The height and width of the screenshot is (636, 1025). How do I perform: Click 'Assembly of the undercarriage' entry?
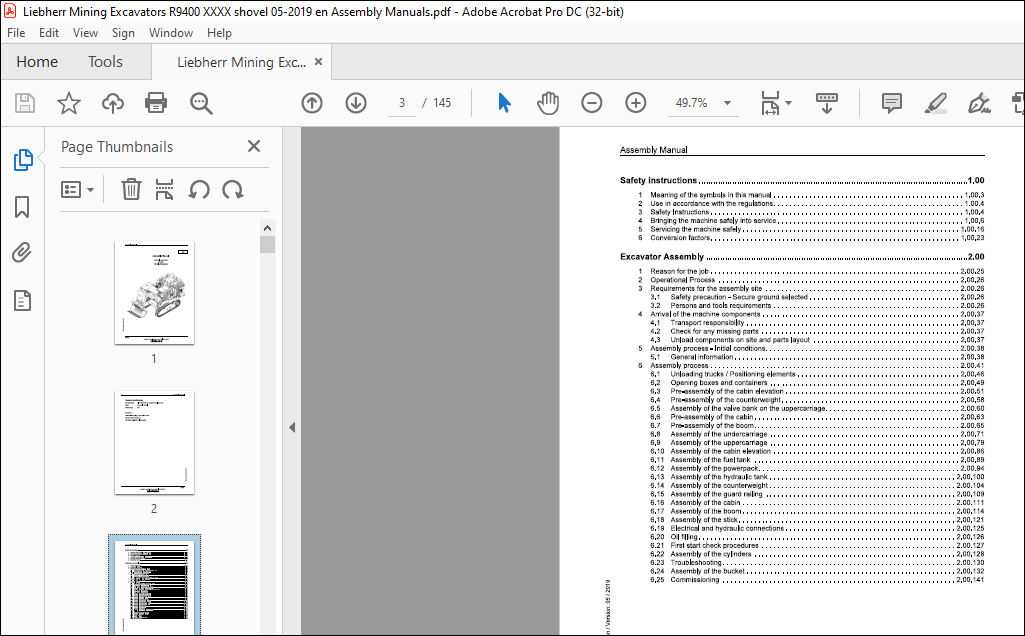pos(718,434)
